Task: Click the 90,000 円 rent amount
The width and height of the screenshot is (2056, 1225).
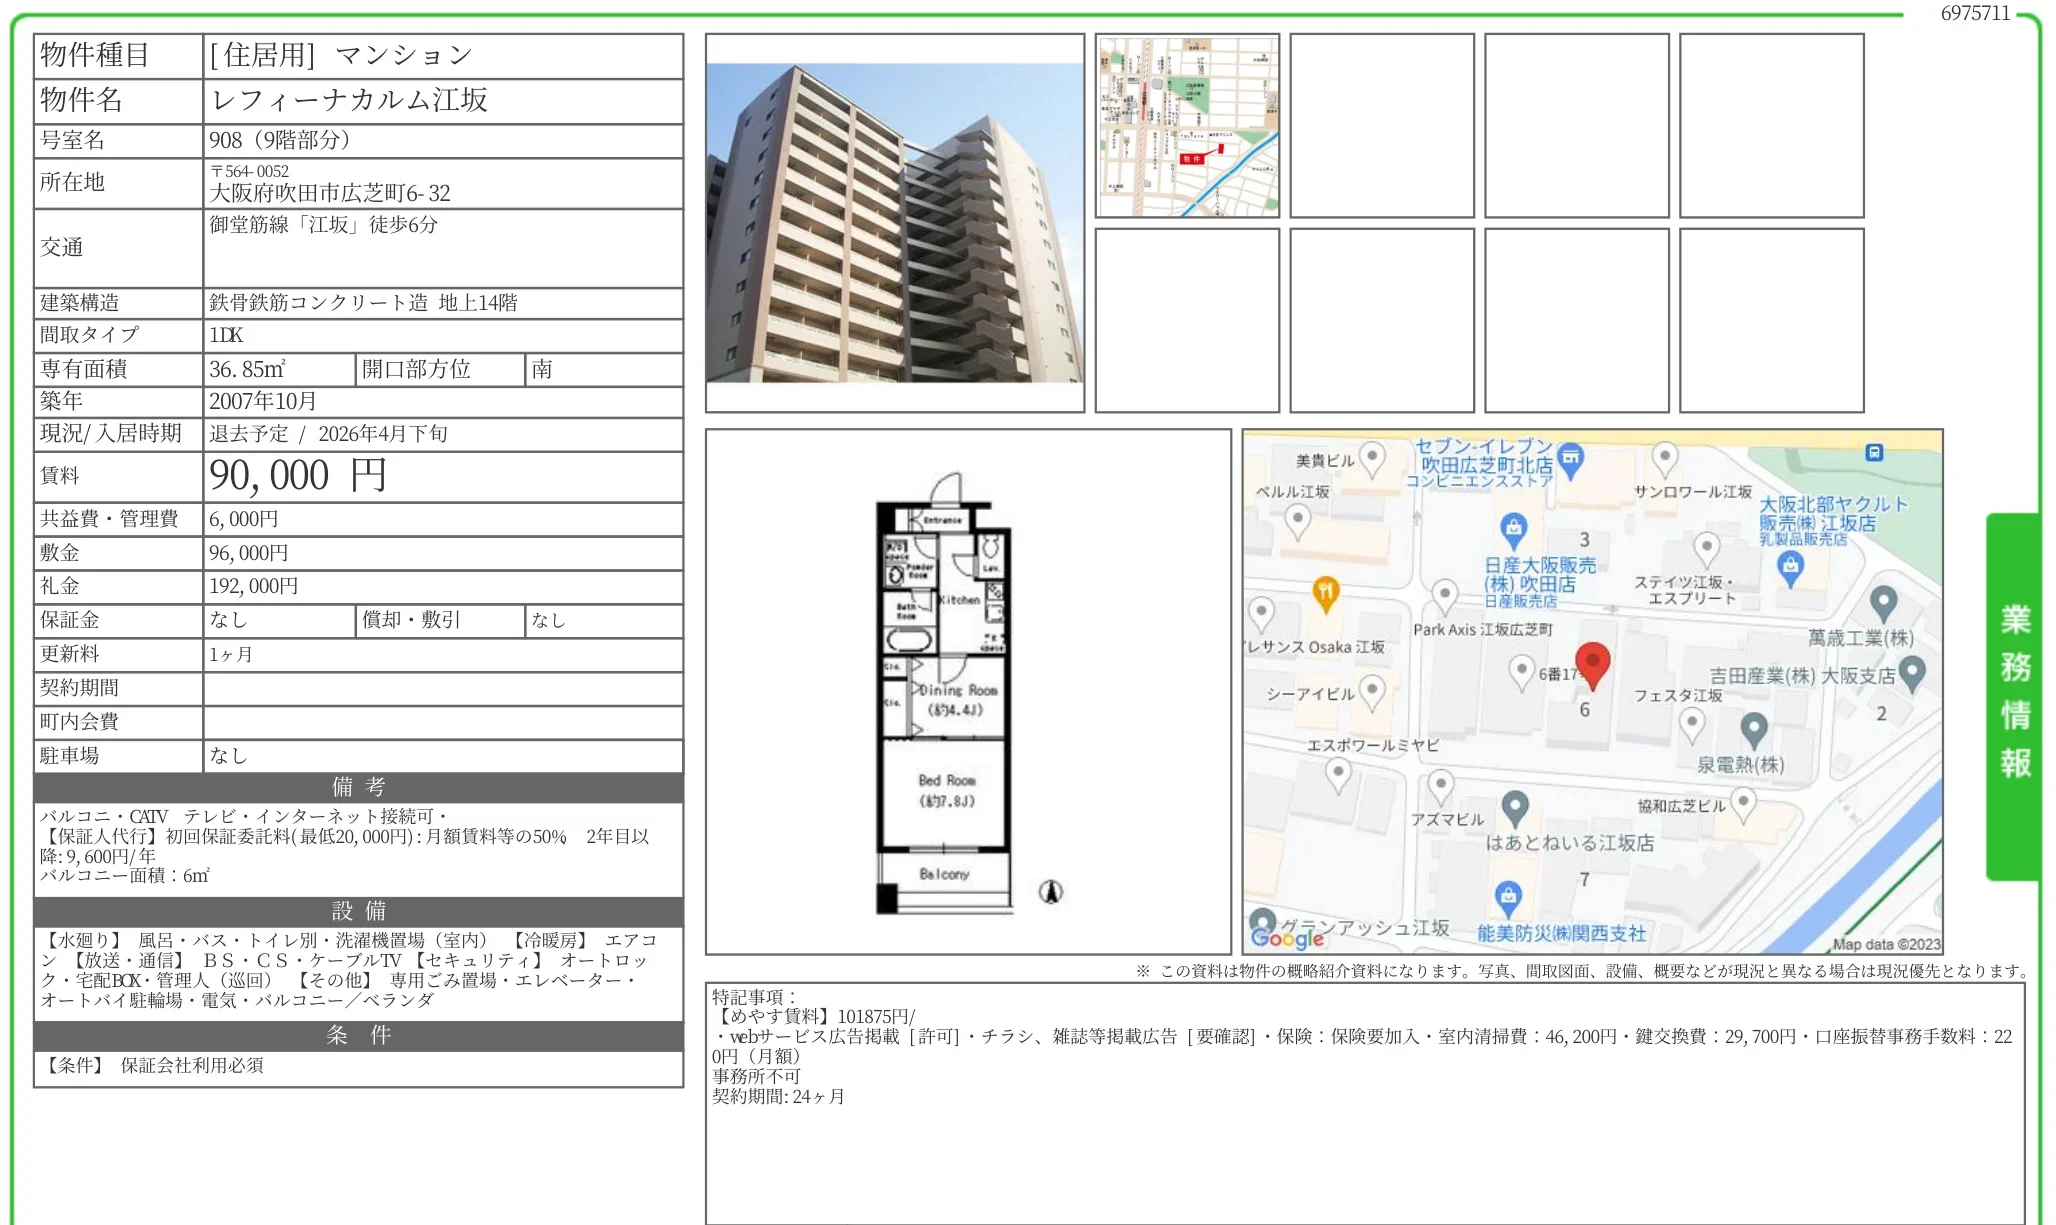Action: [298, 476]
